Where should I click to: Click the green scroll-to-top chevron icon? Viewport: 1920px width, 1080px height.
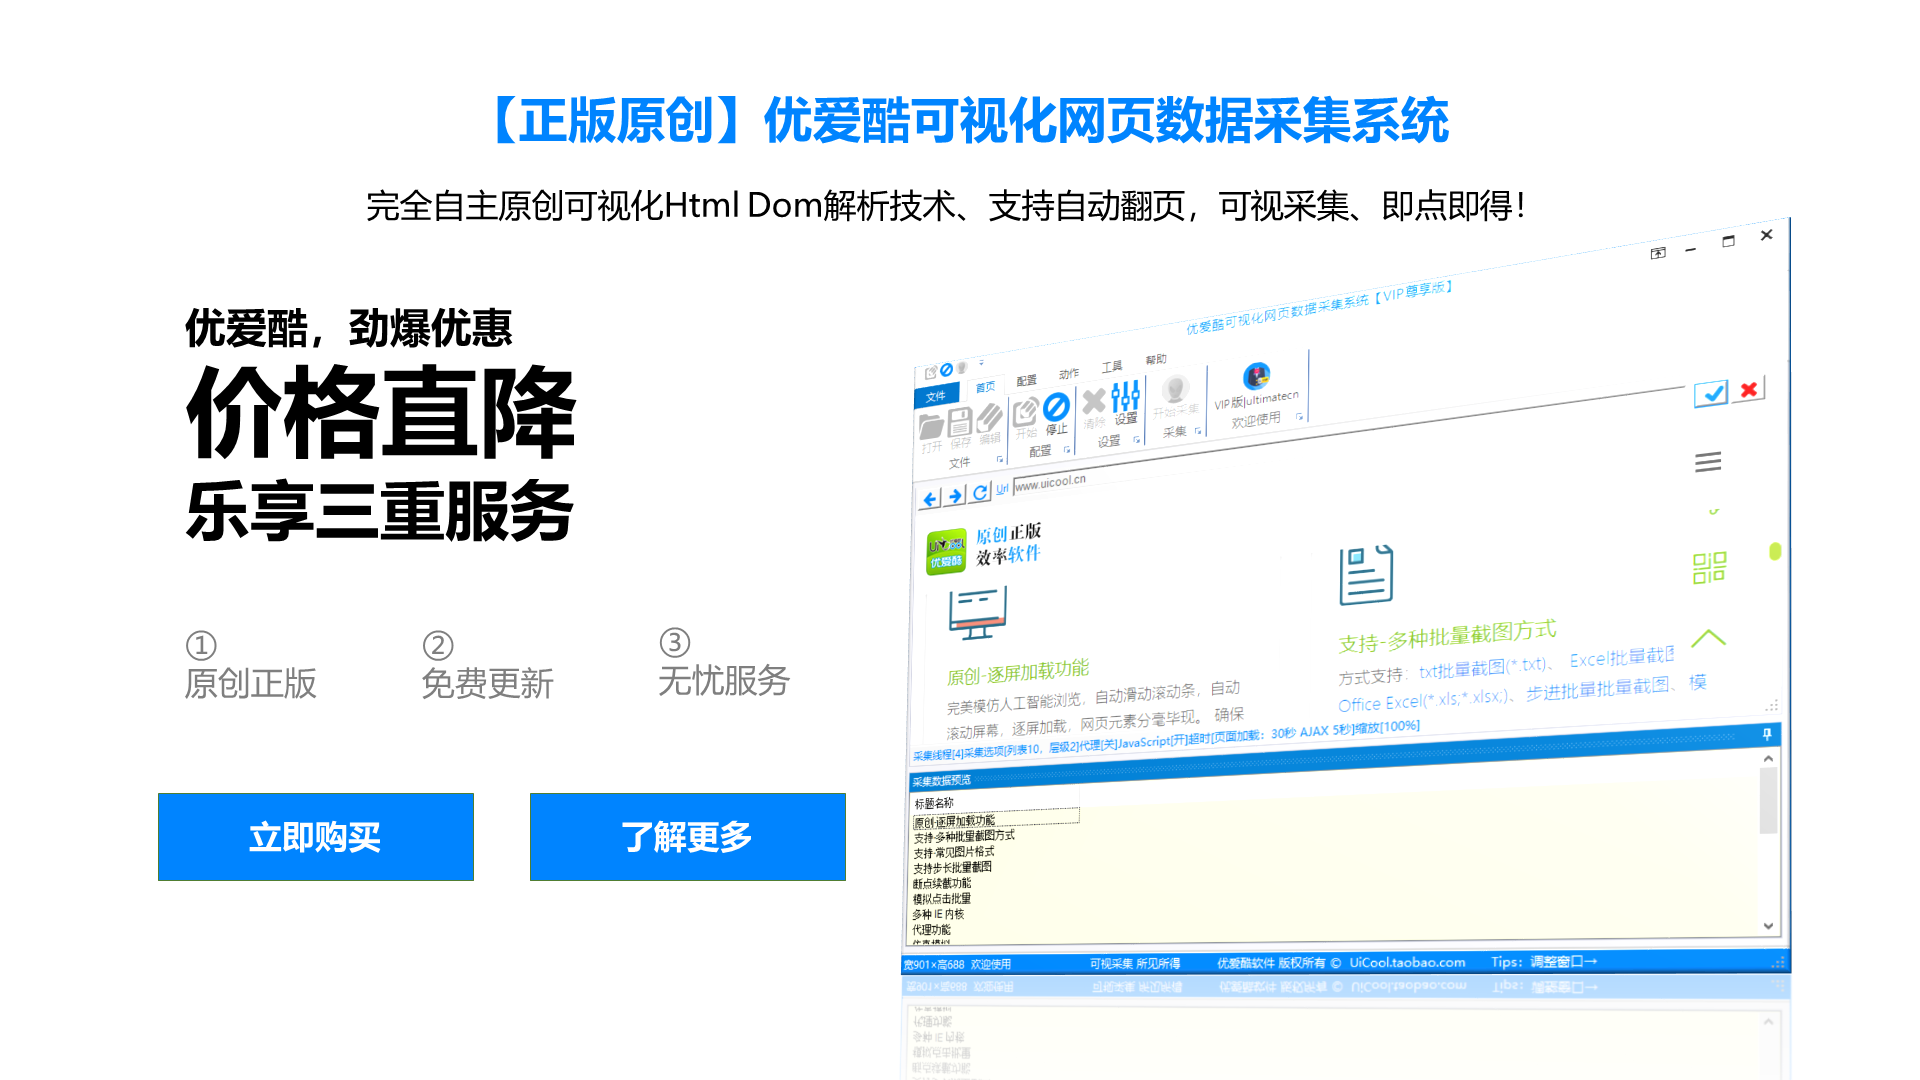click(1709, 638)
